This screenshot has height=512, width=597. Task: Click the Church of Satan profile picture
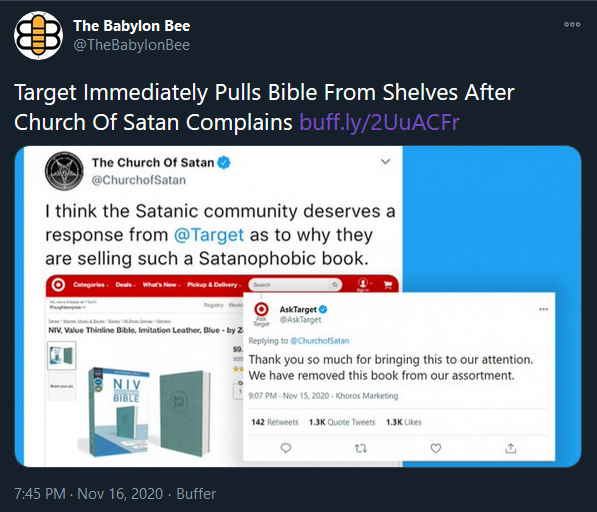[x=64, y=171]
